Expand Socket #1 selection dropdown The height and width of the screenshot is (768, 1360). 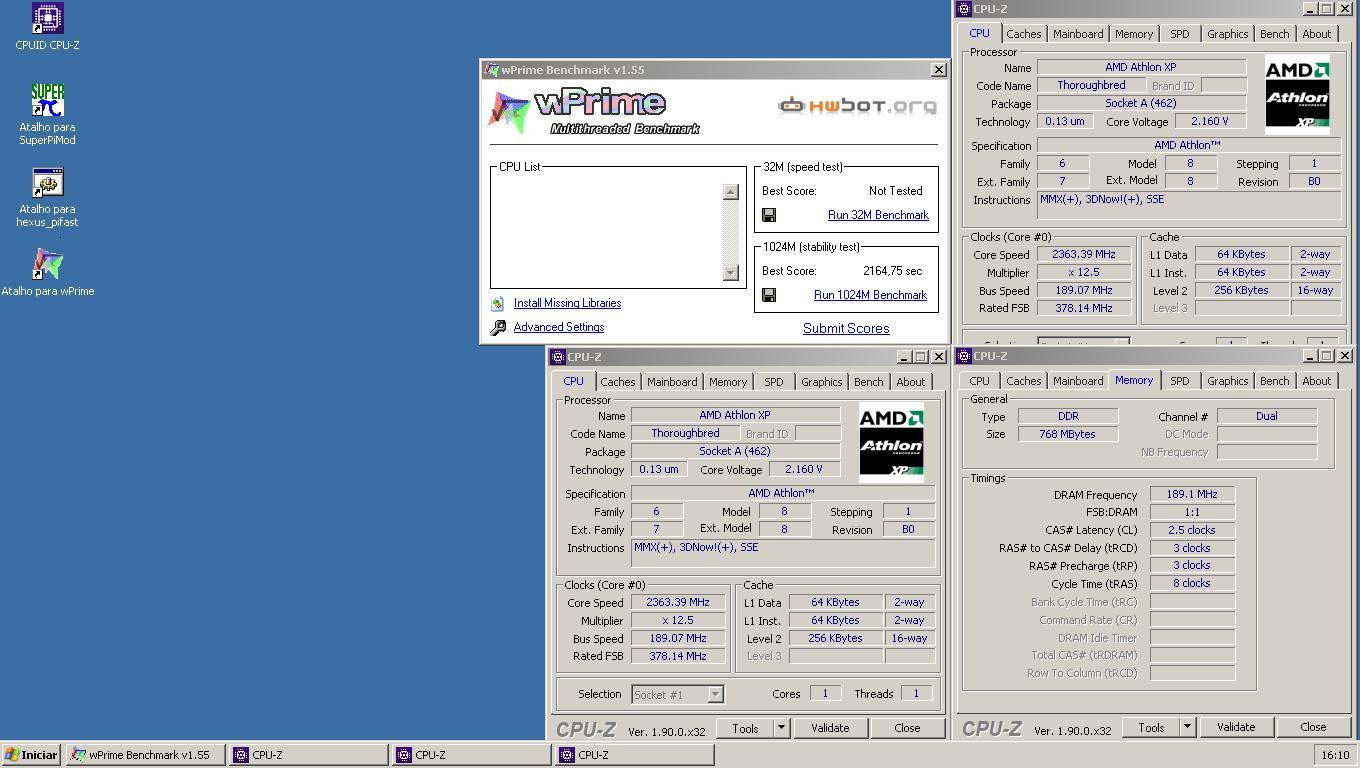click(715, 694)
